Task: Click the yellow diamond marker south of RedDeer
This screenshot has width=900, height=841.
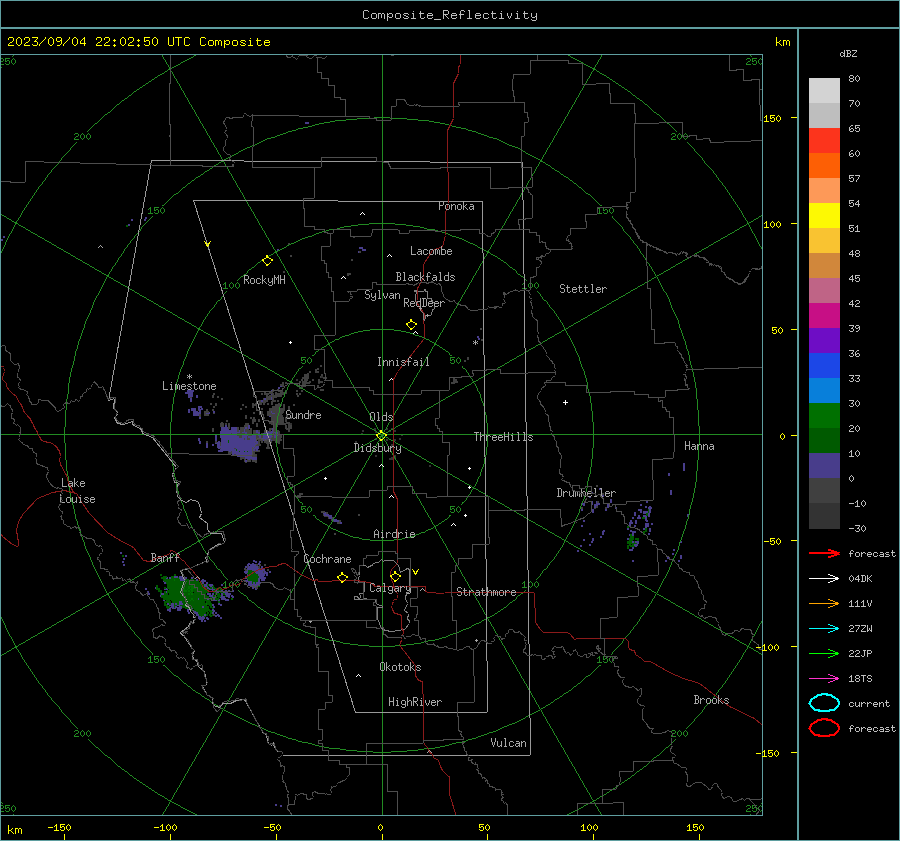Action: [411, 325]
